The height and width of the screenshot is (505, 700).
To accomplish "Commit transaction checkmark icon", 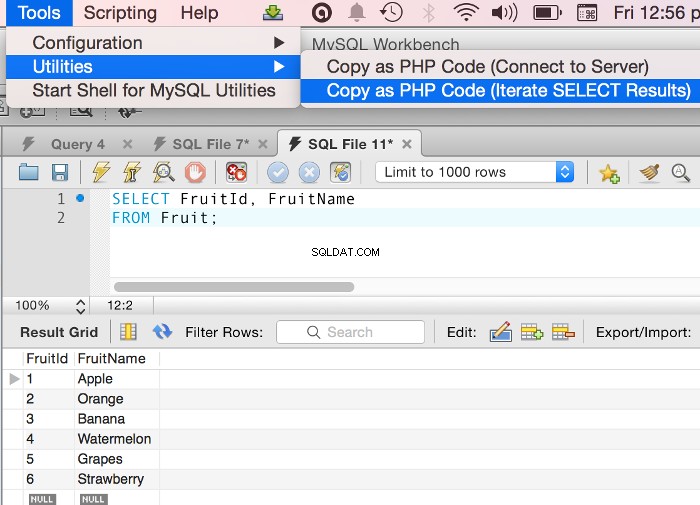I will point(278,172).
